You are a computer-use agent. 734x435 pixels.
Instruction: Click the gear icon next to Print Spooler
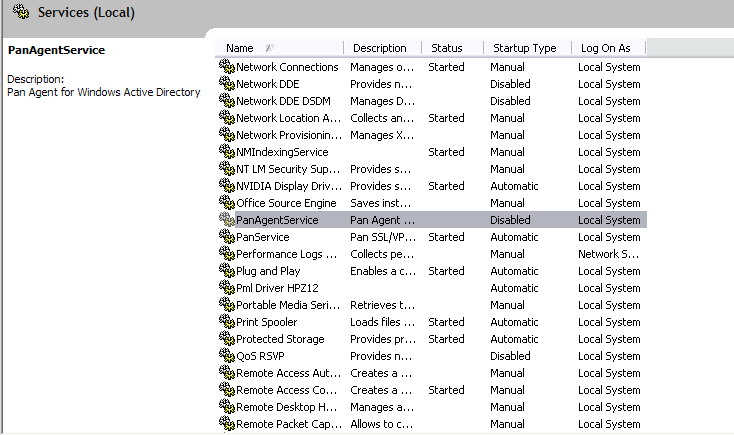226,322
